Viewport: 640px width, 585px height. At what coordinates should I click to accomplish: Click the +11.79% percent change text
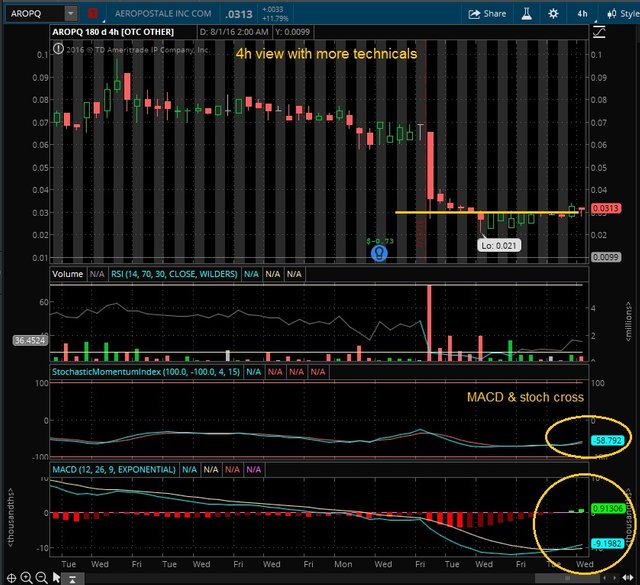275,19
